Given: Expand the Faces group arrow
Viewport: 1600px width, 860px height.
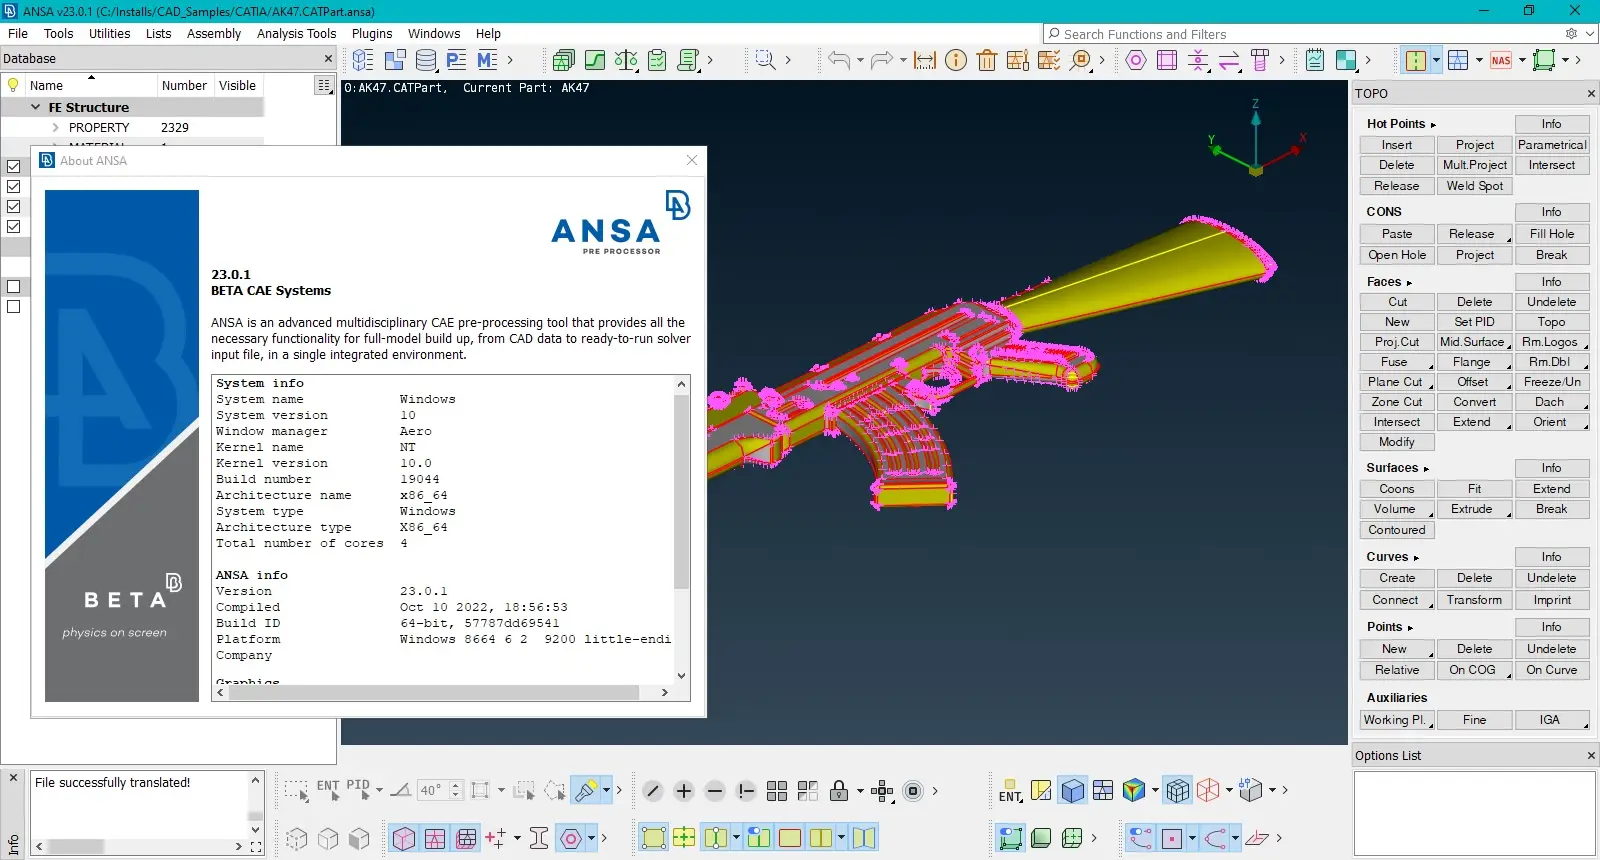Looking at the screenshot, I should pyautogui.click(x=1409, y=283).
